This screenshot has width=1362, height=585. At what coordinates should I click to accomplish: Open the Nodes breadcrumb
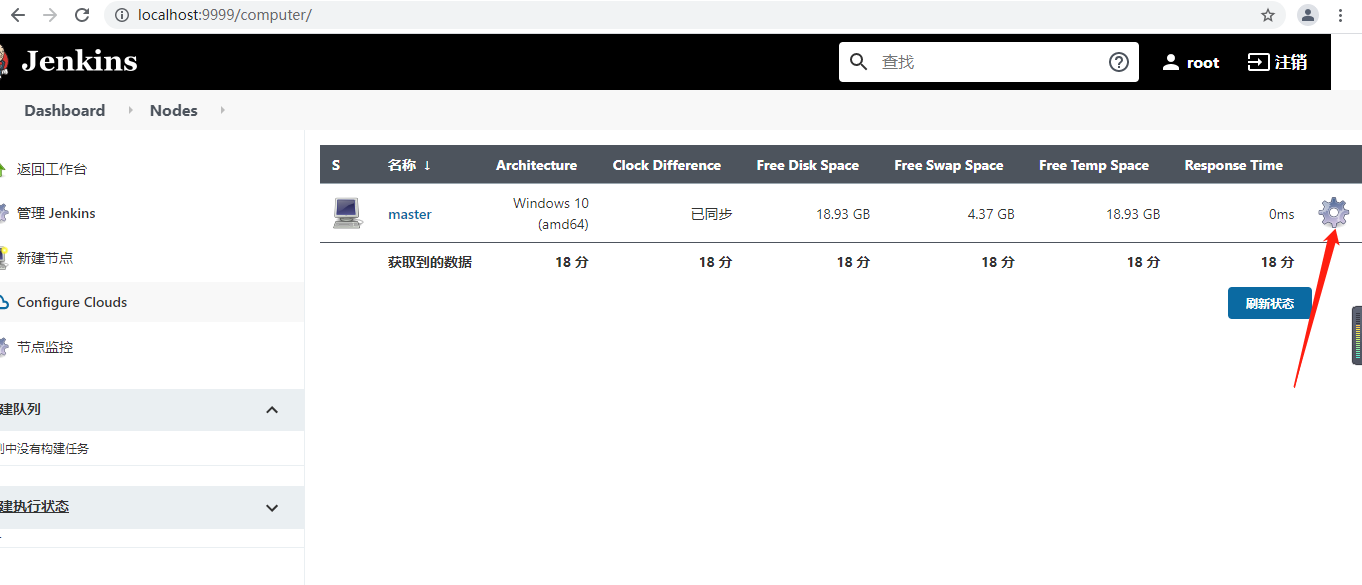(174, 110)
